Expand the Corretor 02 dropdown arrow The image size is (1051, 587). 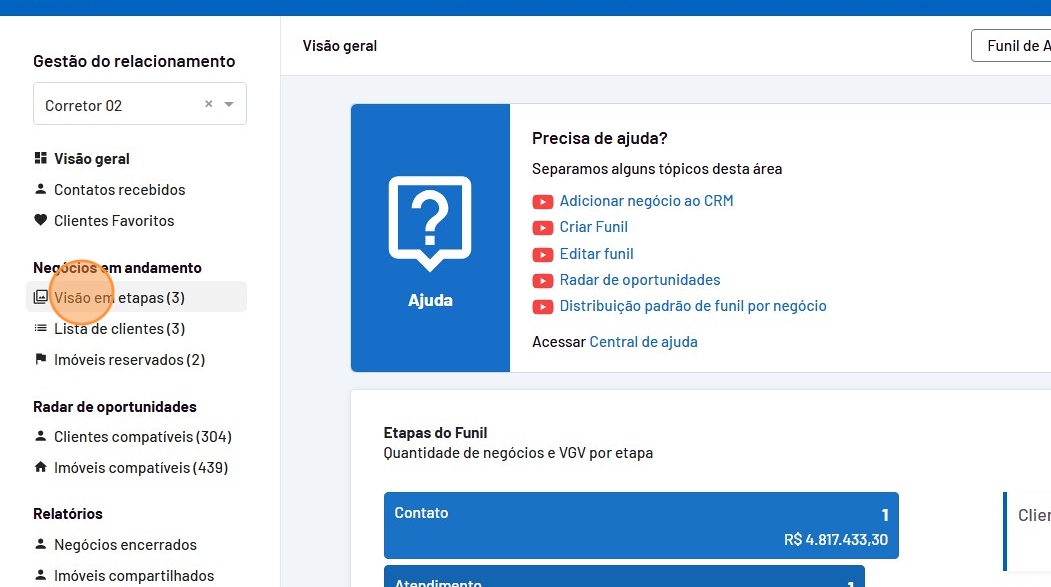pos(229,105)
